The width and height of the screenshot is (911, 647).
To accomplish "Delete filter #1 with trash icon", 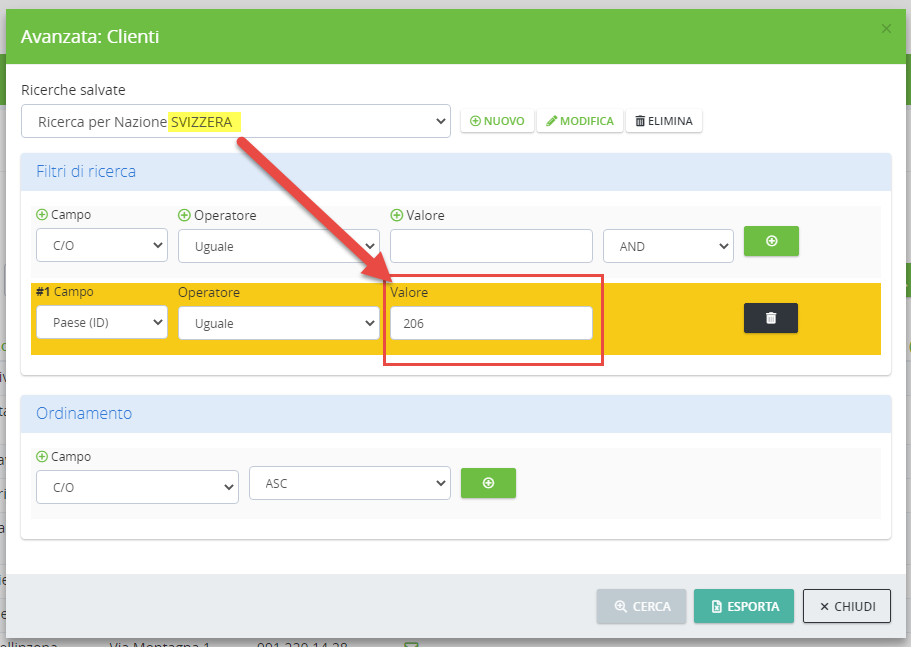I will (x=770, y=318).
